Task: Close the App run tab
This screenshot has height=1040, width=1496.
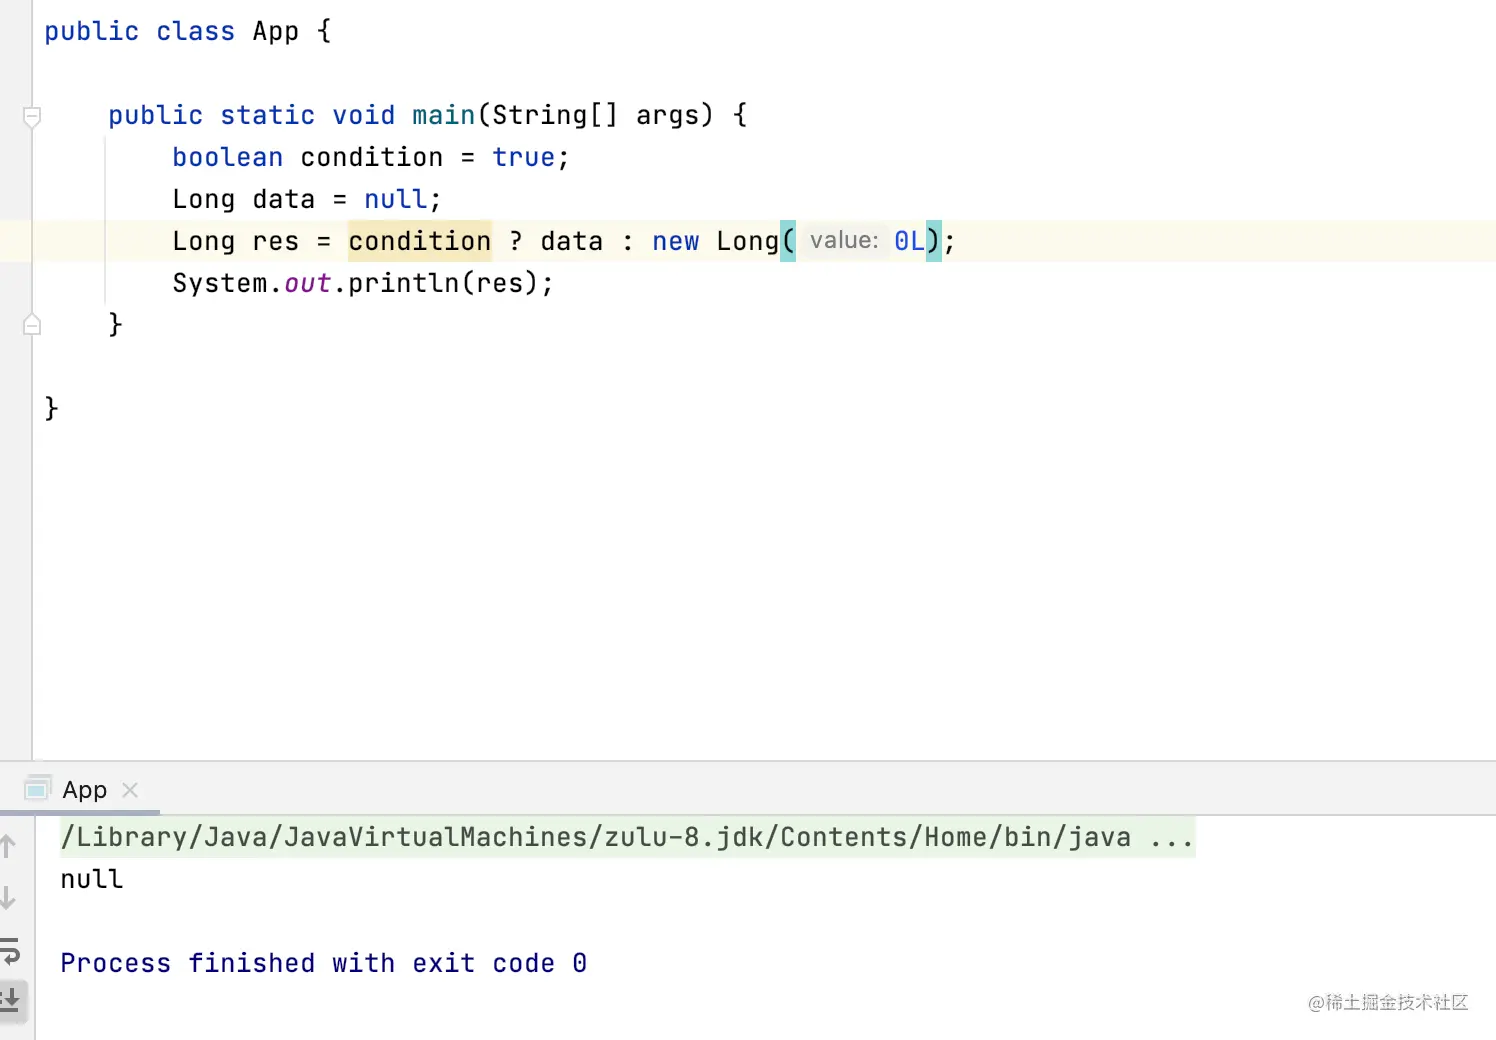Action: coord(130,790)
